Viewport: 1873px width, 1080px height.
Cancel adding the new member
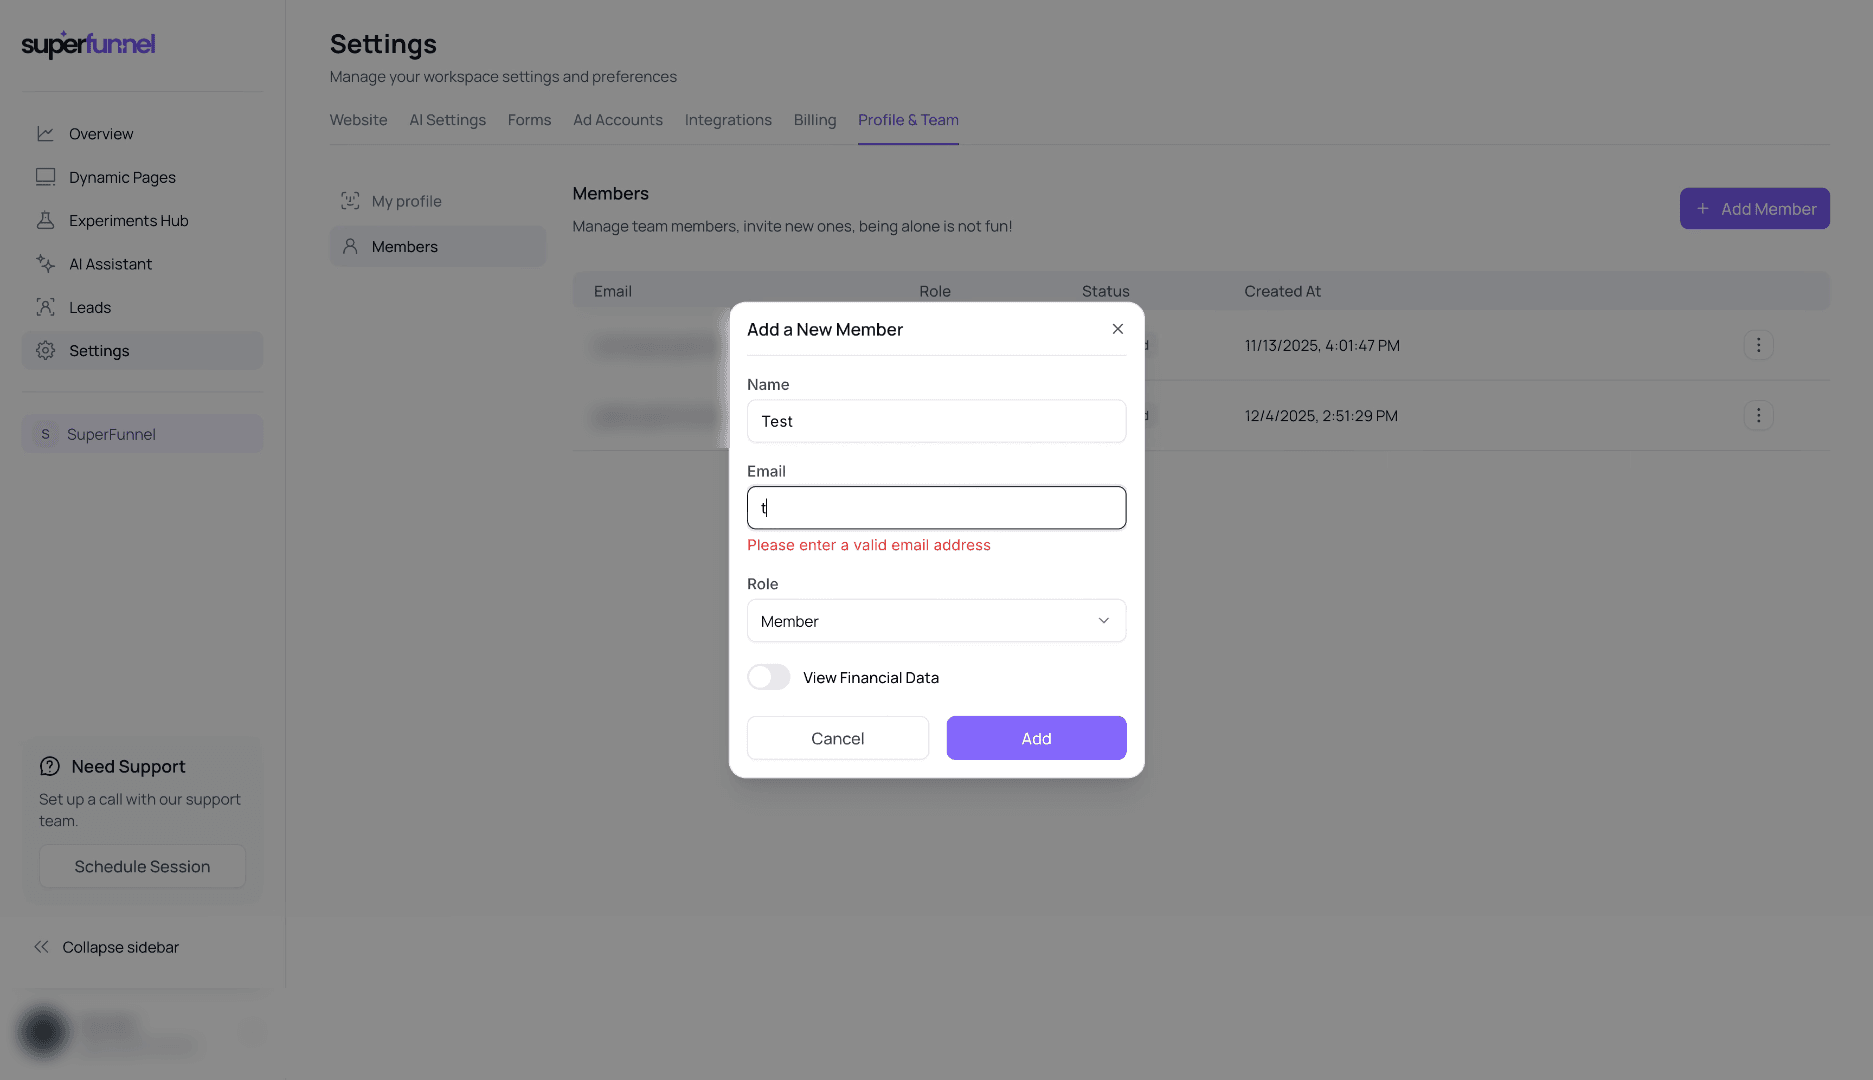(837, 738)
